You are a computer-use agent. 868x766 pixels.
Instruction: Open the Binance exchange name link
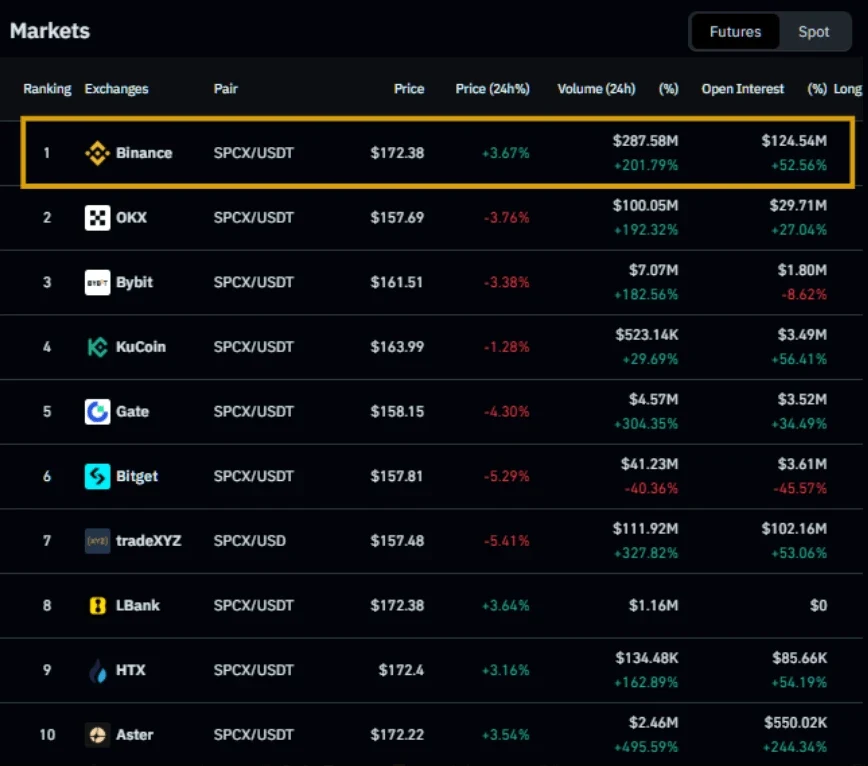pyautogui.click(x=144, y=153)
